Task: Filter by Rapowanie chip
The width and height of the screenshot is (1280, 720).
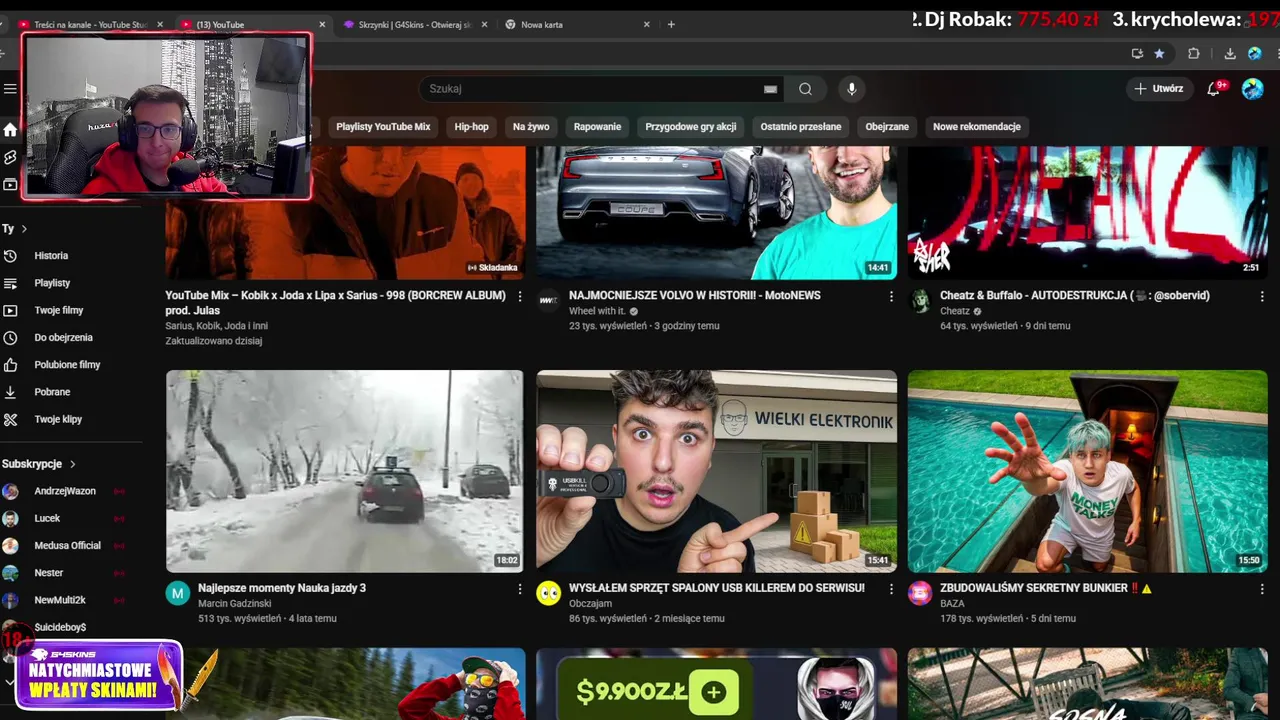Action: click(597, 127)
